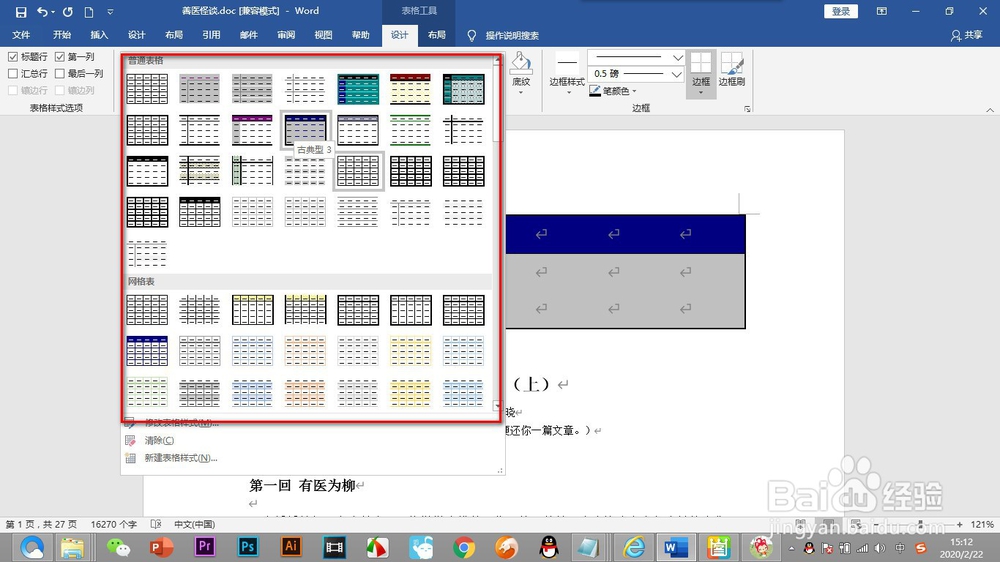Click the 边框样式 line preview icon
Screen dimensions: 1000x562
[x=567, y=63]
